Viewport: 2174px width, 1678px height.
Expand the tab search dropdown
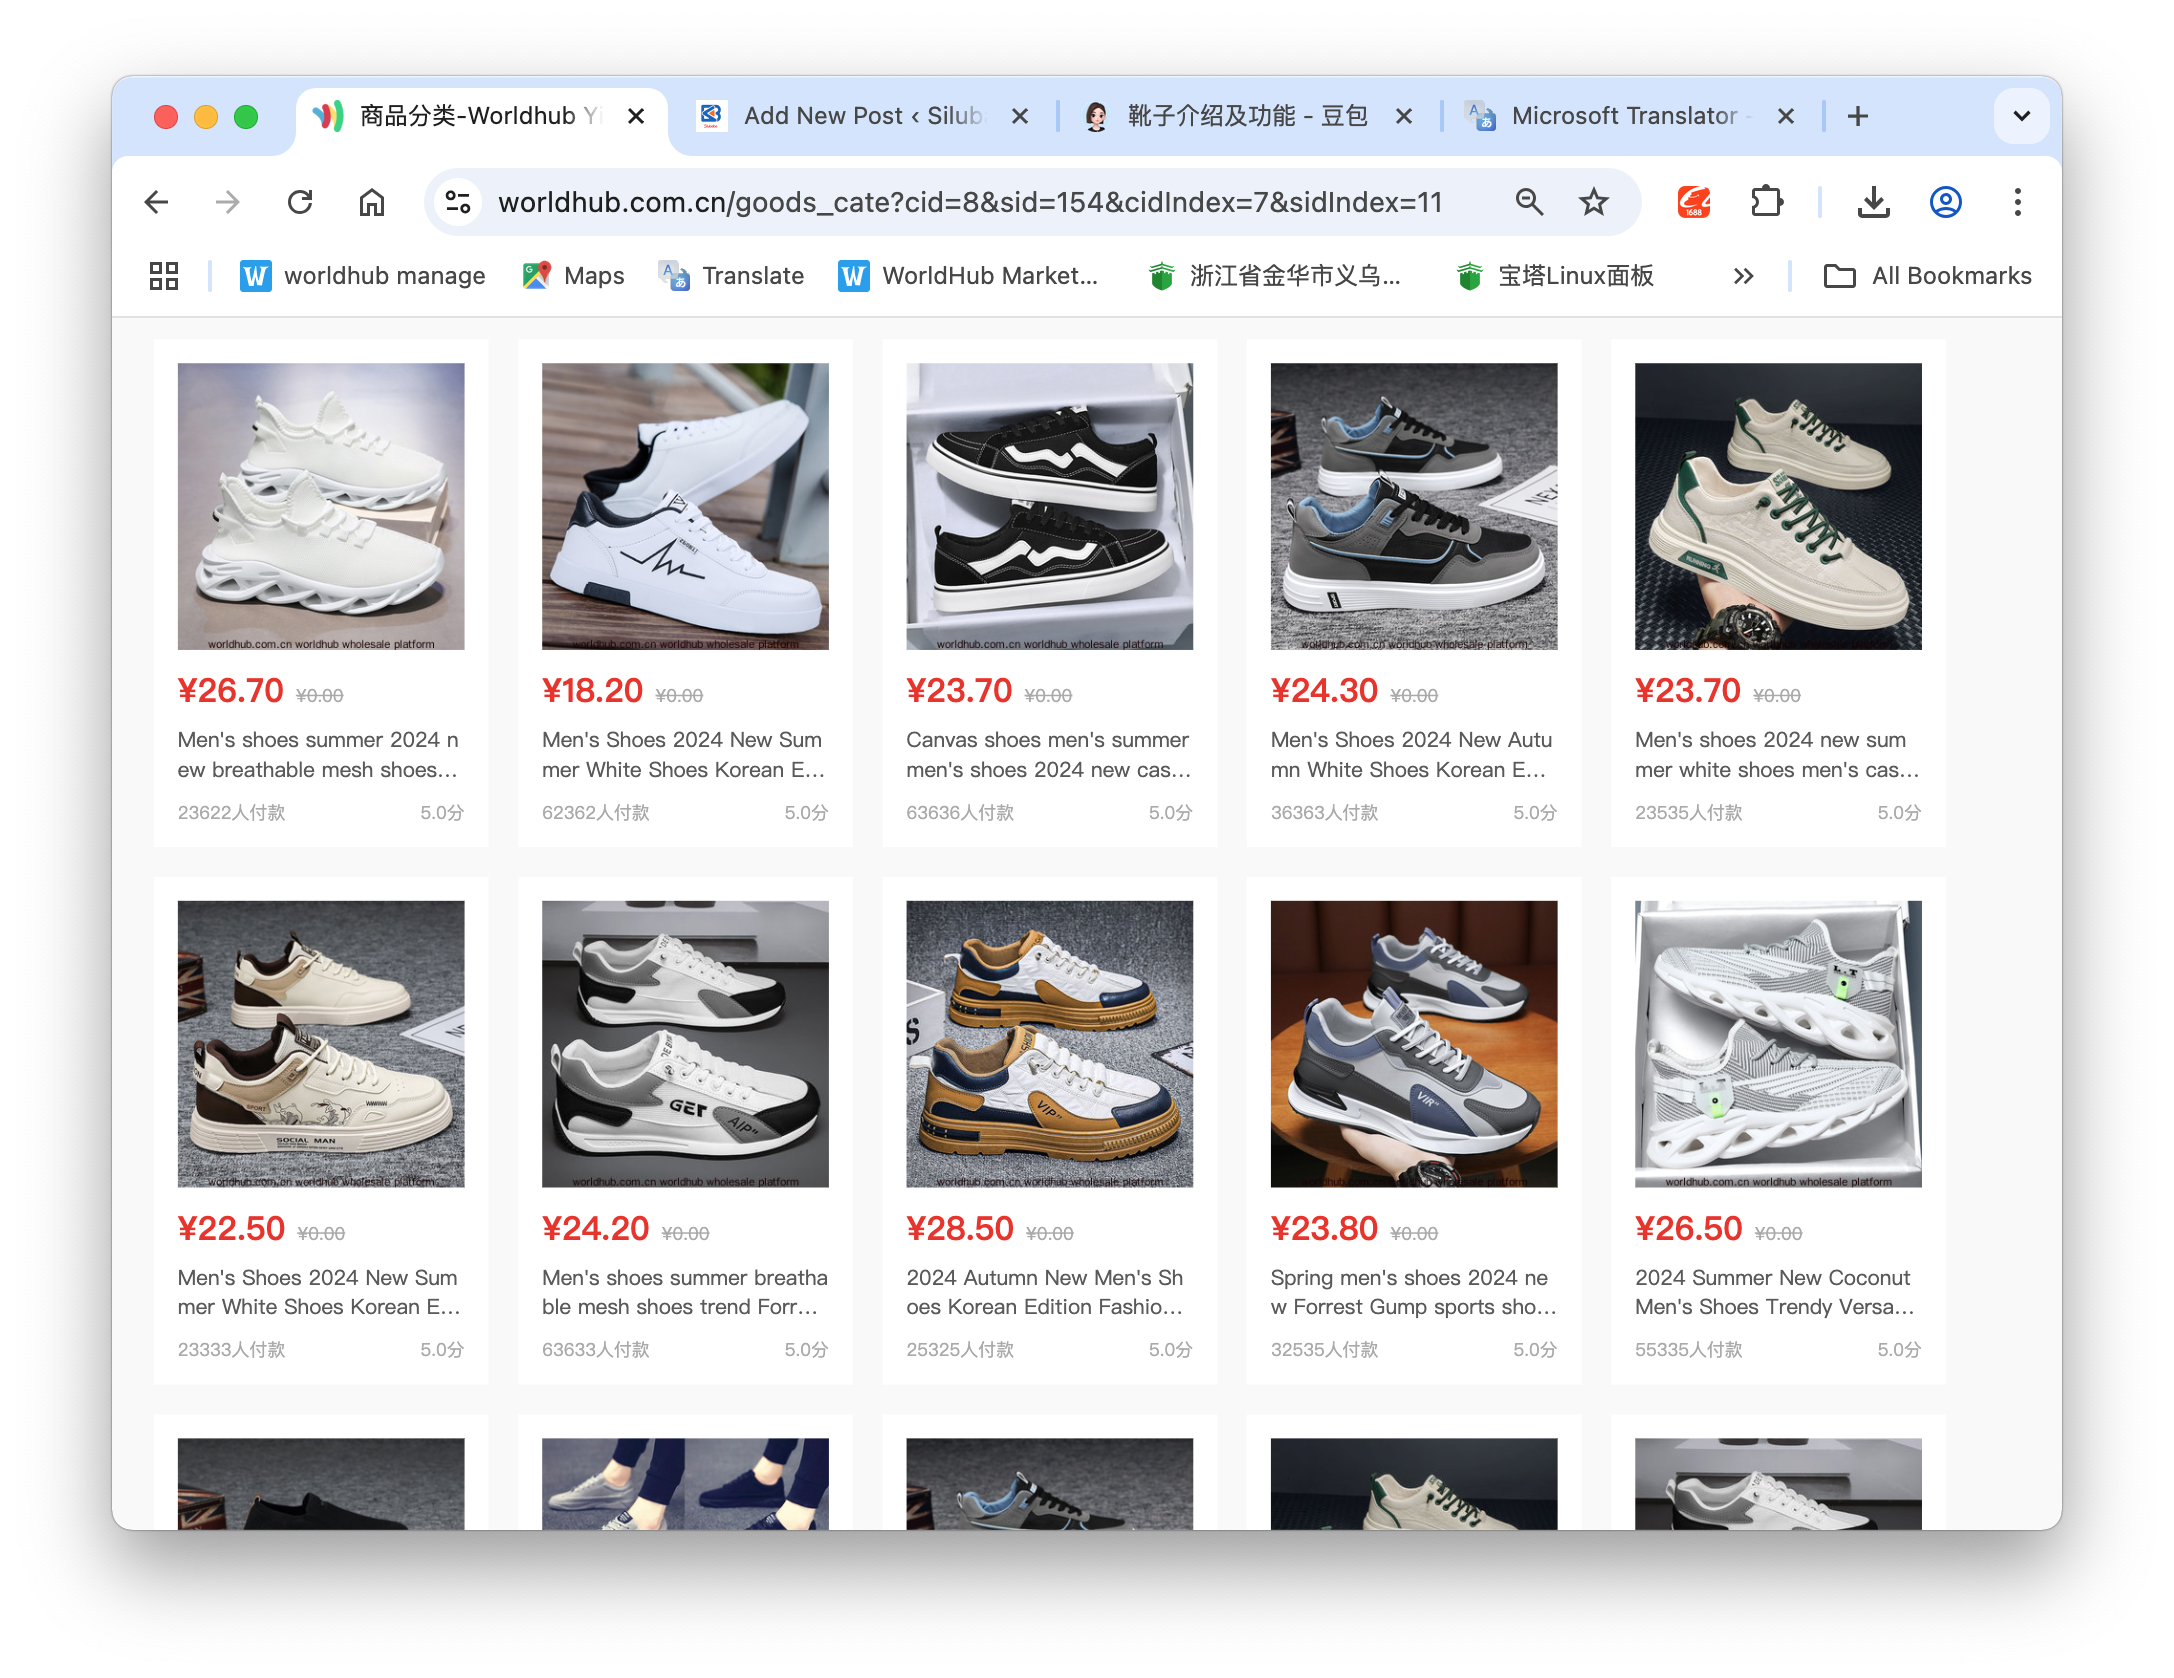click(x=2021, y=116)
